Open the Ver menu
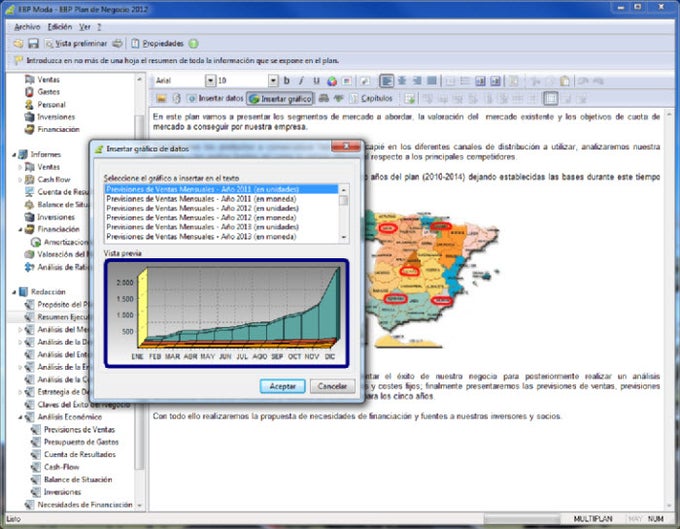The image size is (680, 529). pyautogui.click(x=85, y=27)
